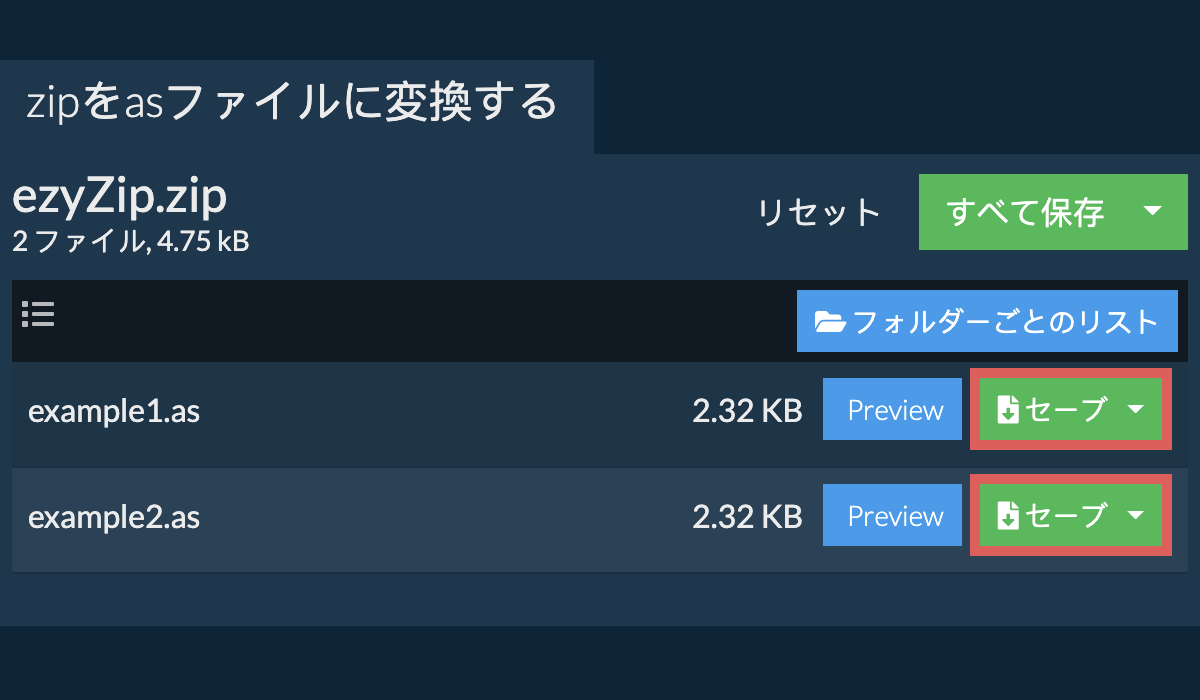The width and height of the screenshot is (1200, 700).
Task: Click the セーブ label for example2.as
Action: (x=1066, y=516)
